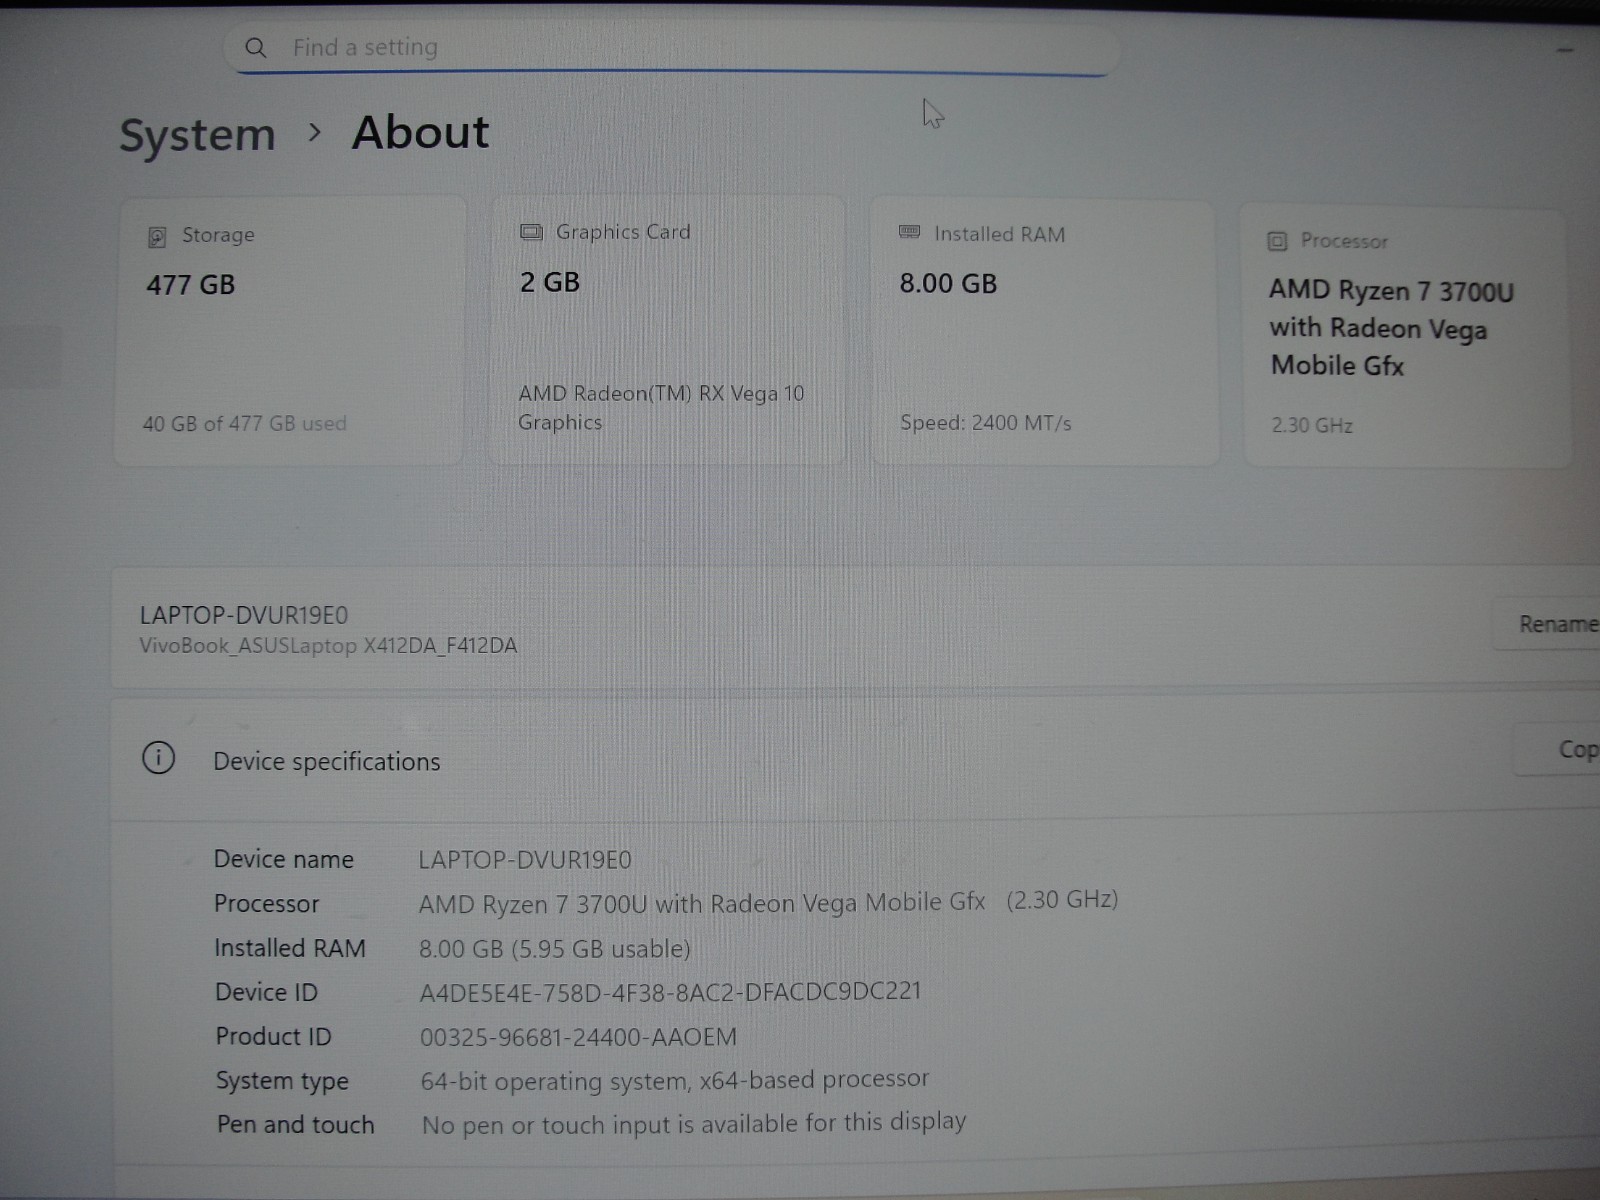This screenshot has height=1200, width=1600.
Task: Select the '2.30 GHz' text in the Processor card
Action: [x=1312, y=425]
